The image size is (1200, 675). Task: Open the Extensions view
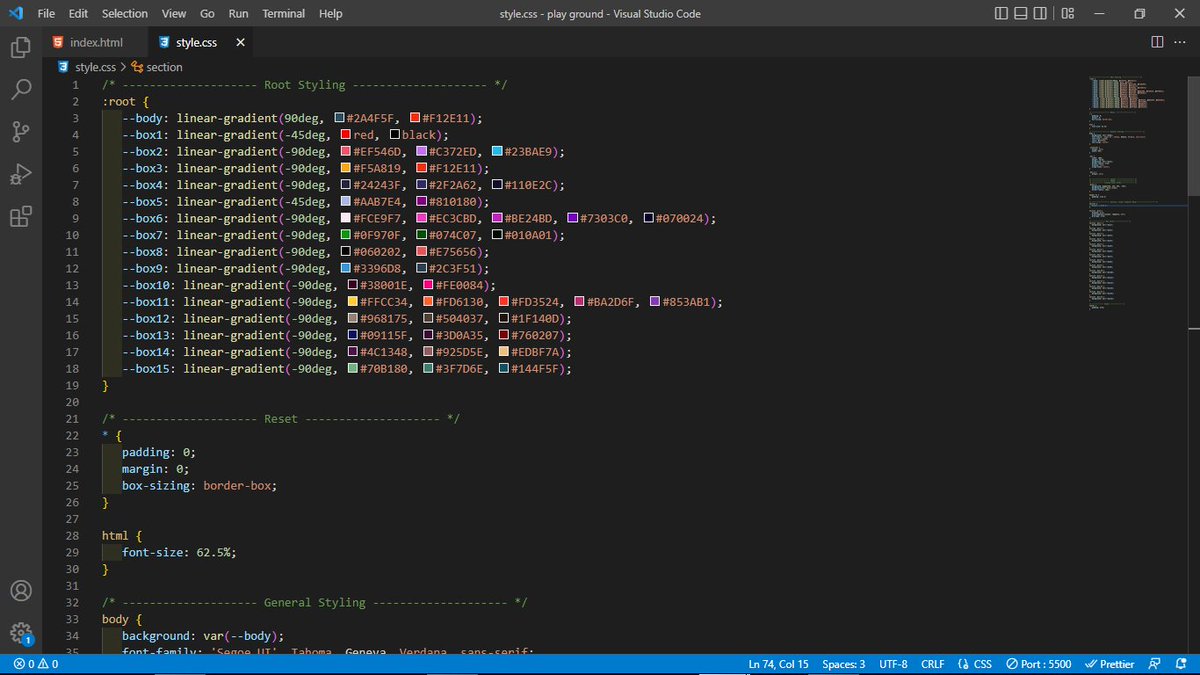click(x=20, y=217)
